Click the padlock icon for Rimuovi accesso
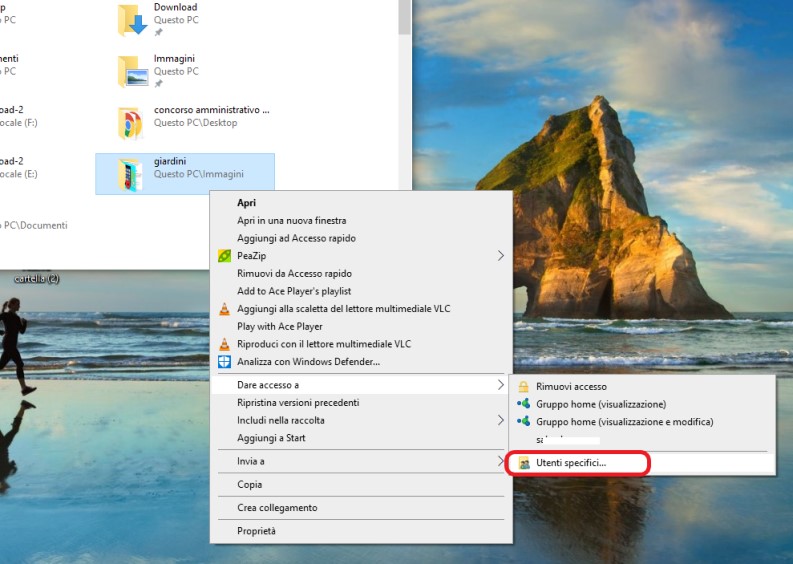 click(523, 387)
